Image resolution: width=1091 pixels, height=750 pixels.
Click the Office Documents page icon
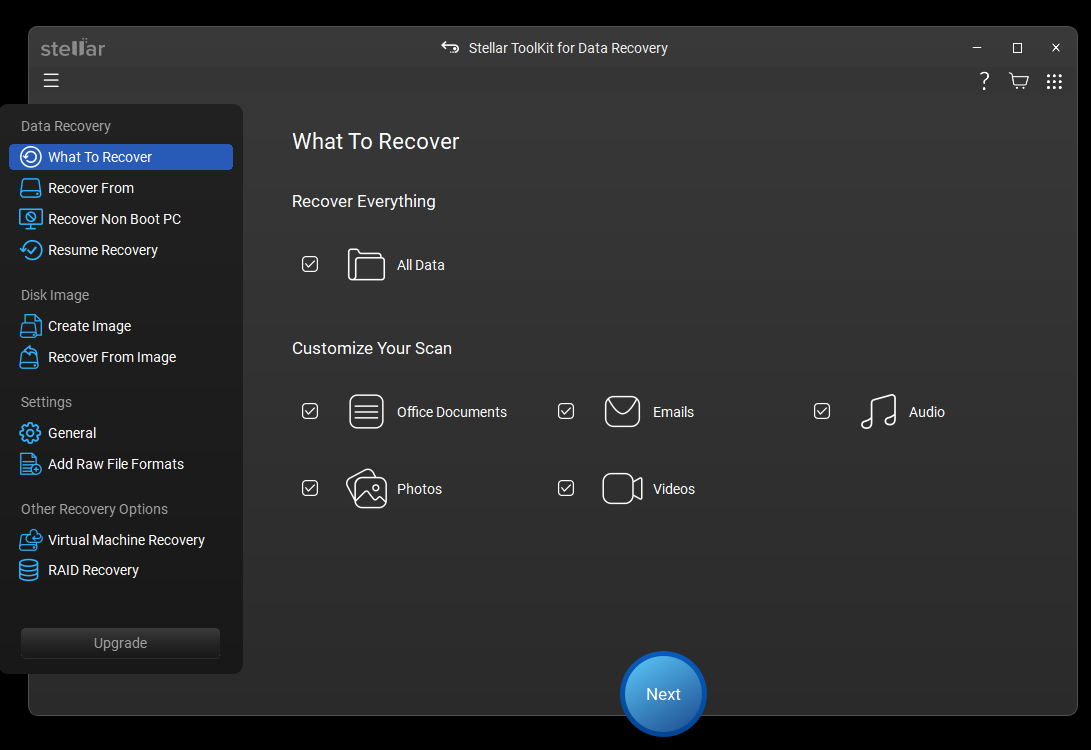[366, 411]
